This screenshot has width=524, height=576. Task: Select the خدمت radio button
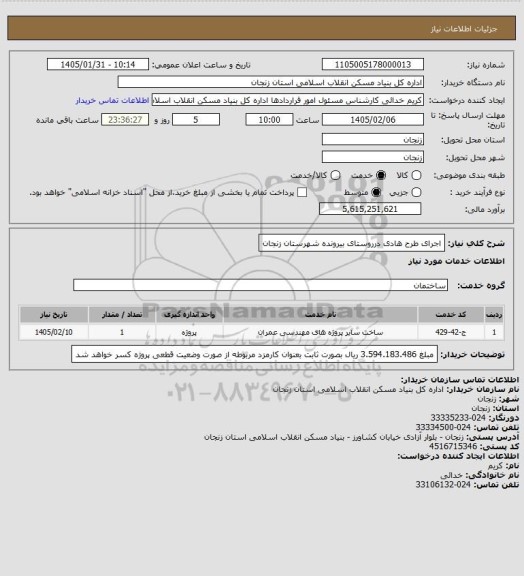[381, 176]
